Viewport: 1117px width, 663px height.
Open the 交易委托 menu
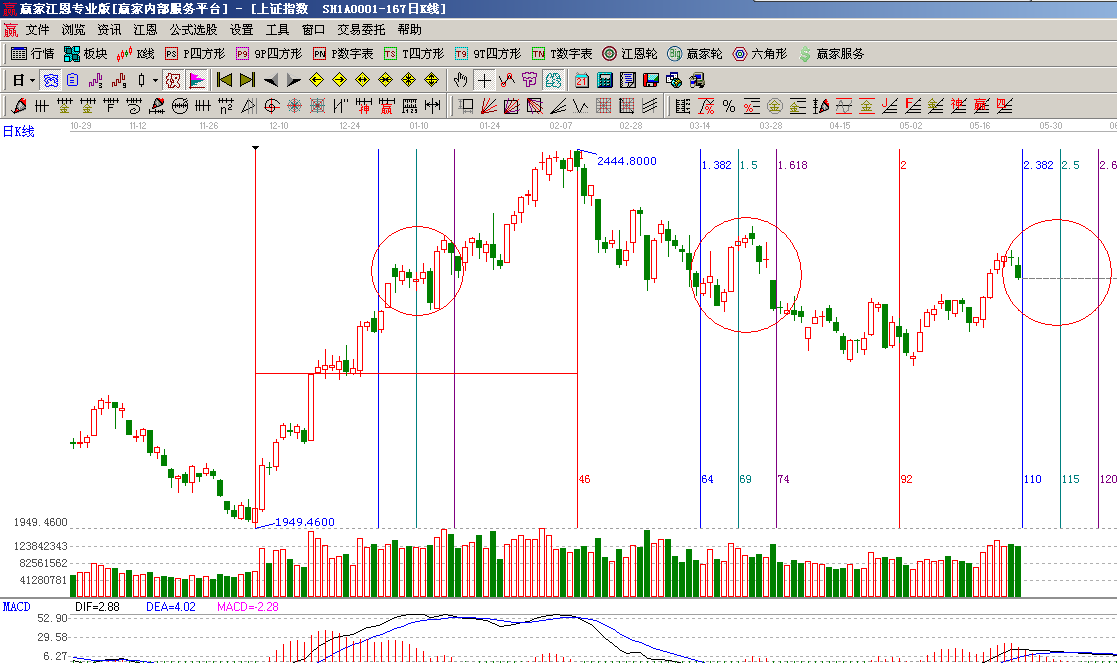[x=361, y=30]
